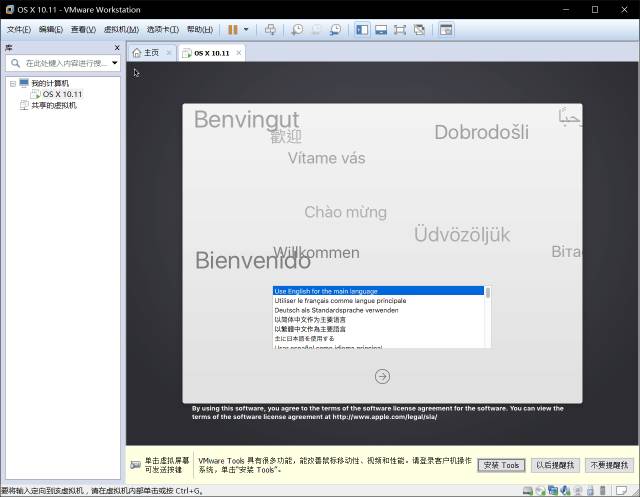The image size is (640, 497).
Task: Open the 编辑(E) menu
Action: [x=51, y=29]
